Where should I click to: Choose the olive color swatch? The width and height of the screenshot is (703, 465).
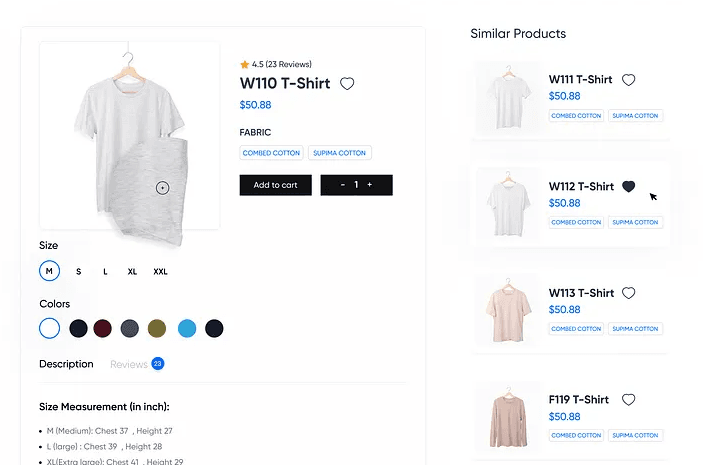pyautogui.click(x=157, y=328)
